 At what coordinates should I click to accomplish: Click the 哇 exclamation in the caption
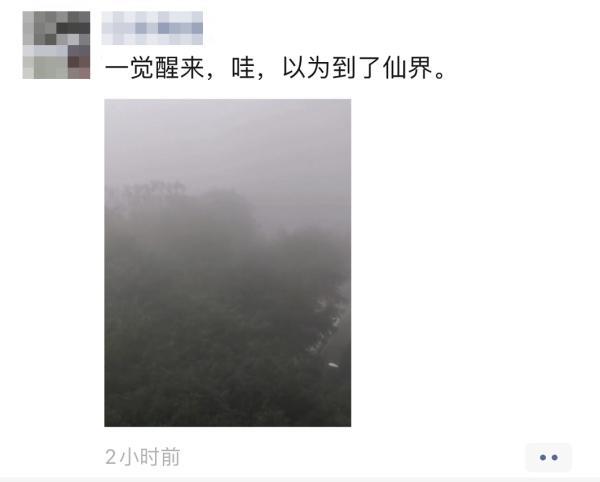(x=243, y=68)
